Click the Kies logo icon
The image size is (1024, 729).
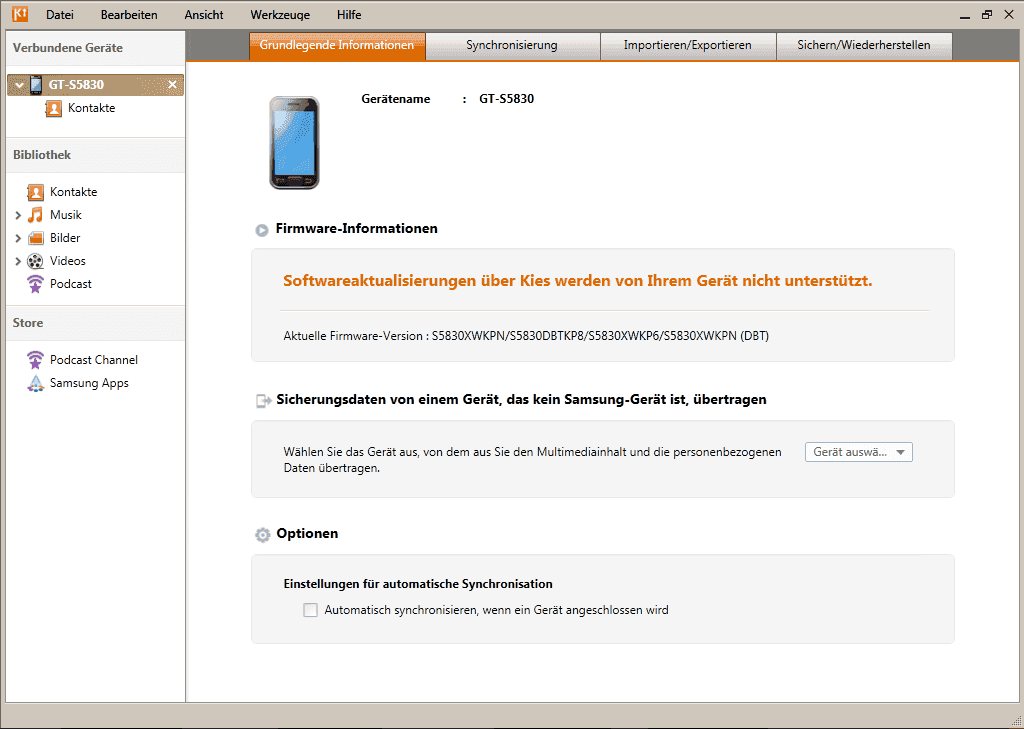[x=20, y=14]
